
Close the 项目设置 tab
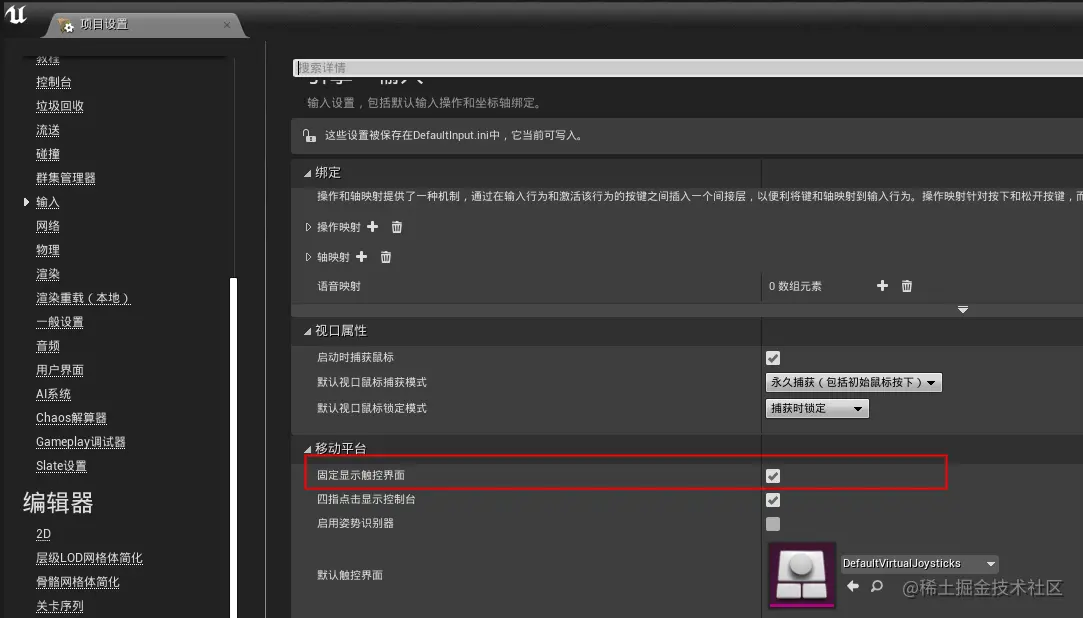pyautogui.click(x=227, y=25)
